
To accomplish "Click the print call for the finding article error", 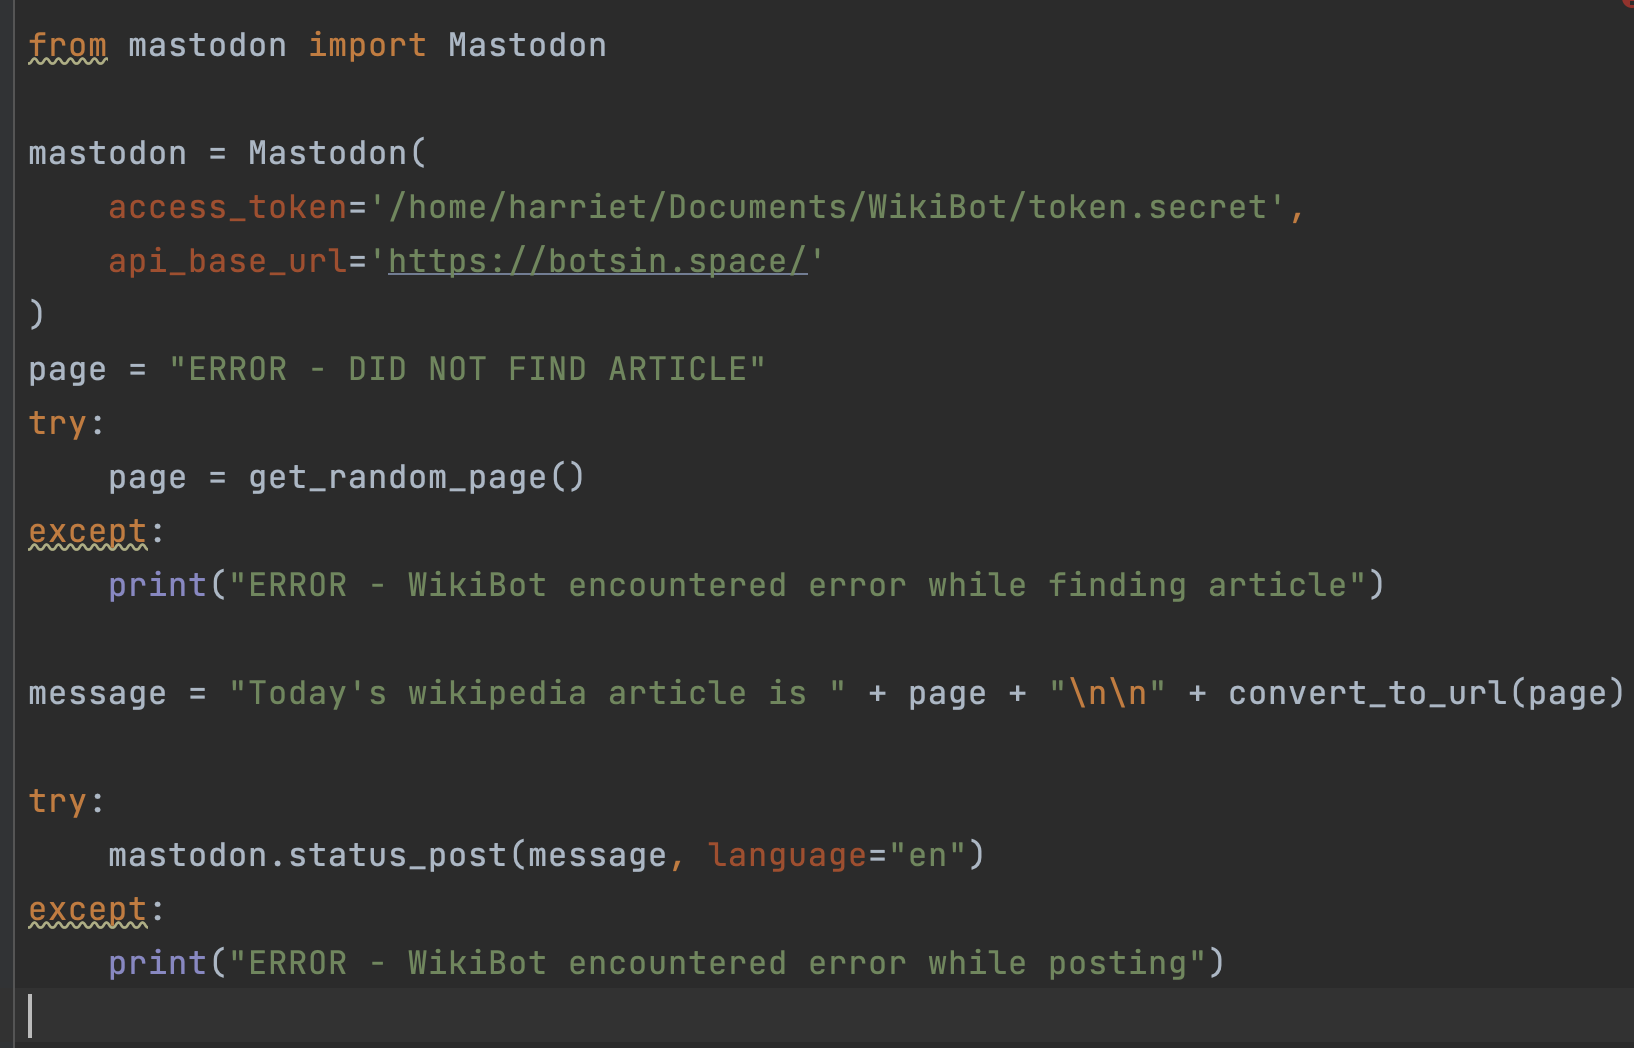I will (157, 585).
